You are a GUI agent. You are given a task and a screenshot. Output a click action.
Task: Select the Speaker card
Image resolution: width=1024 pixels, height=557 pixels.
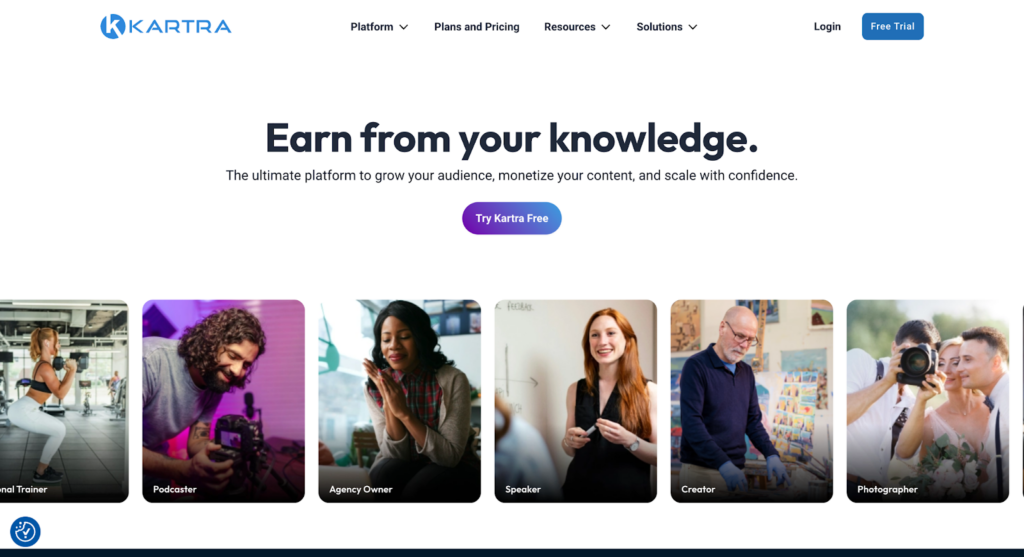click(575, 401)
